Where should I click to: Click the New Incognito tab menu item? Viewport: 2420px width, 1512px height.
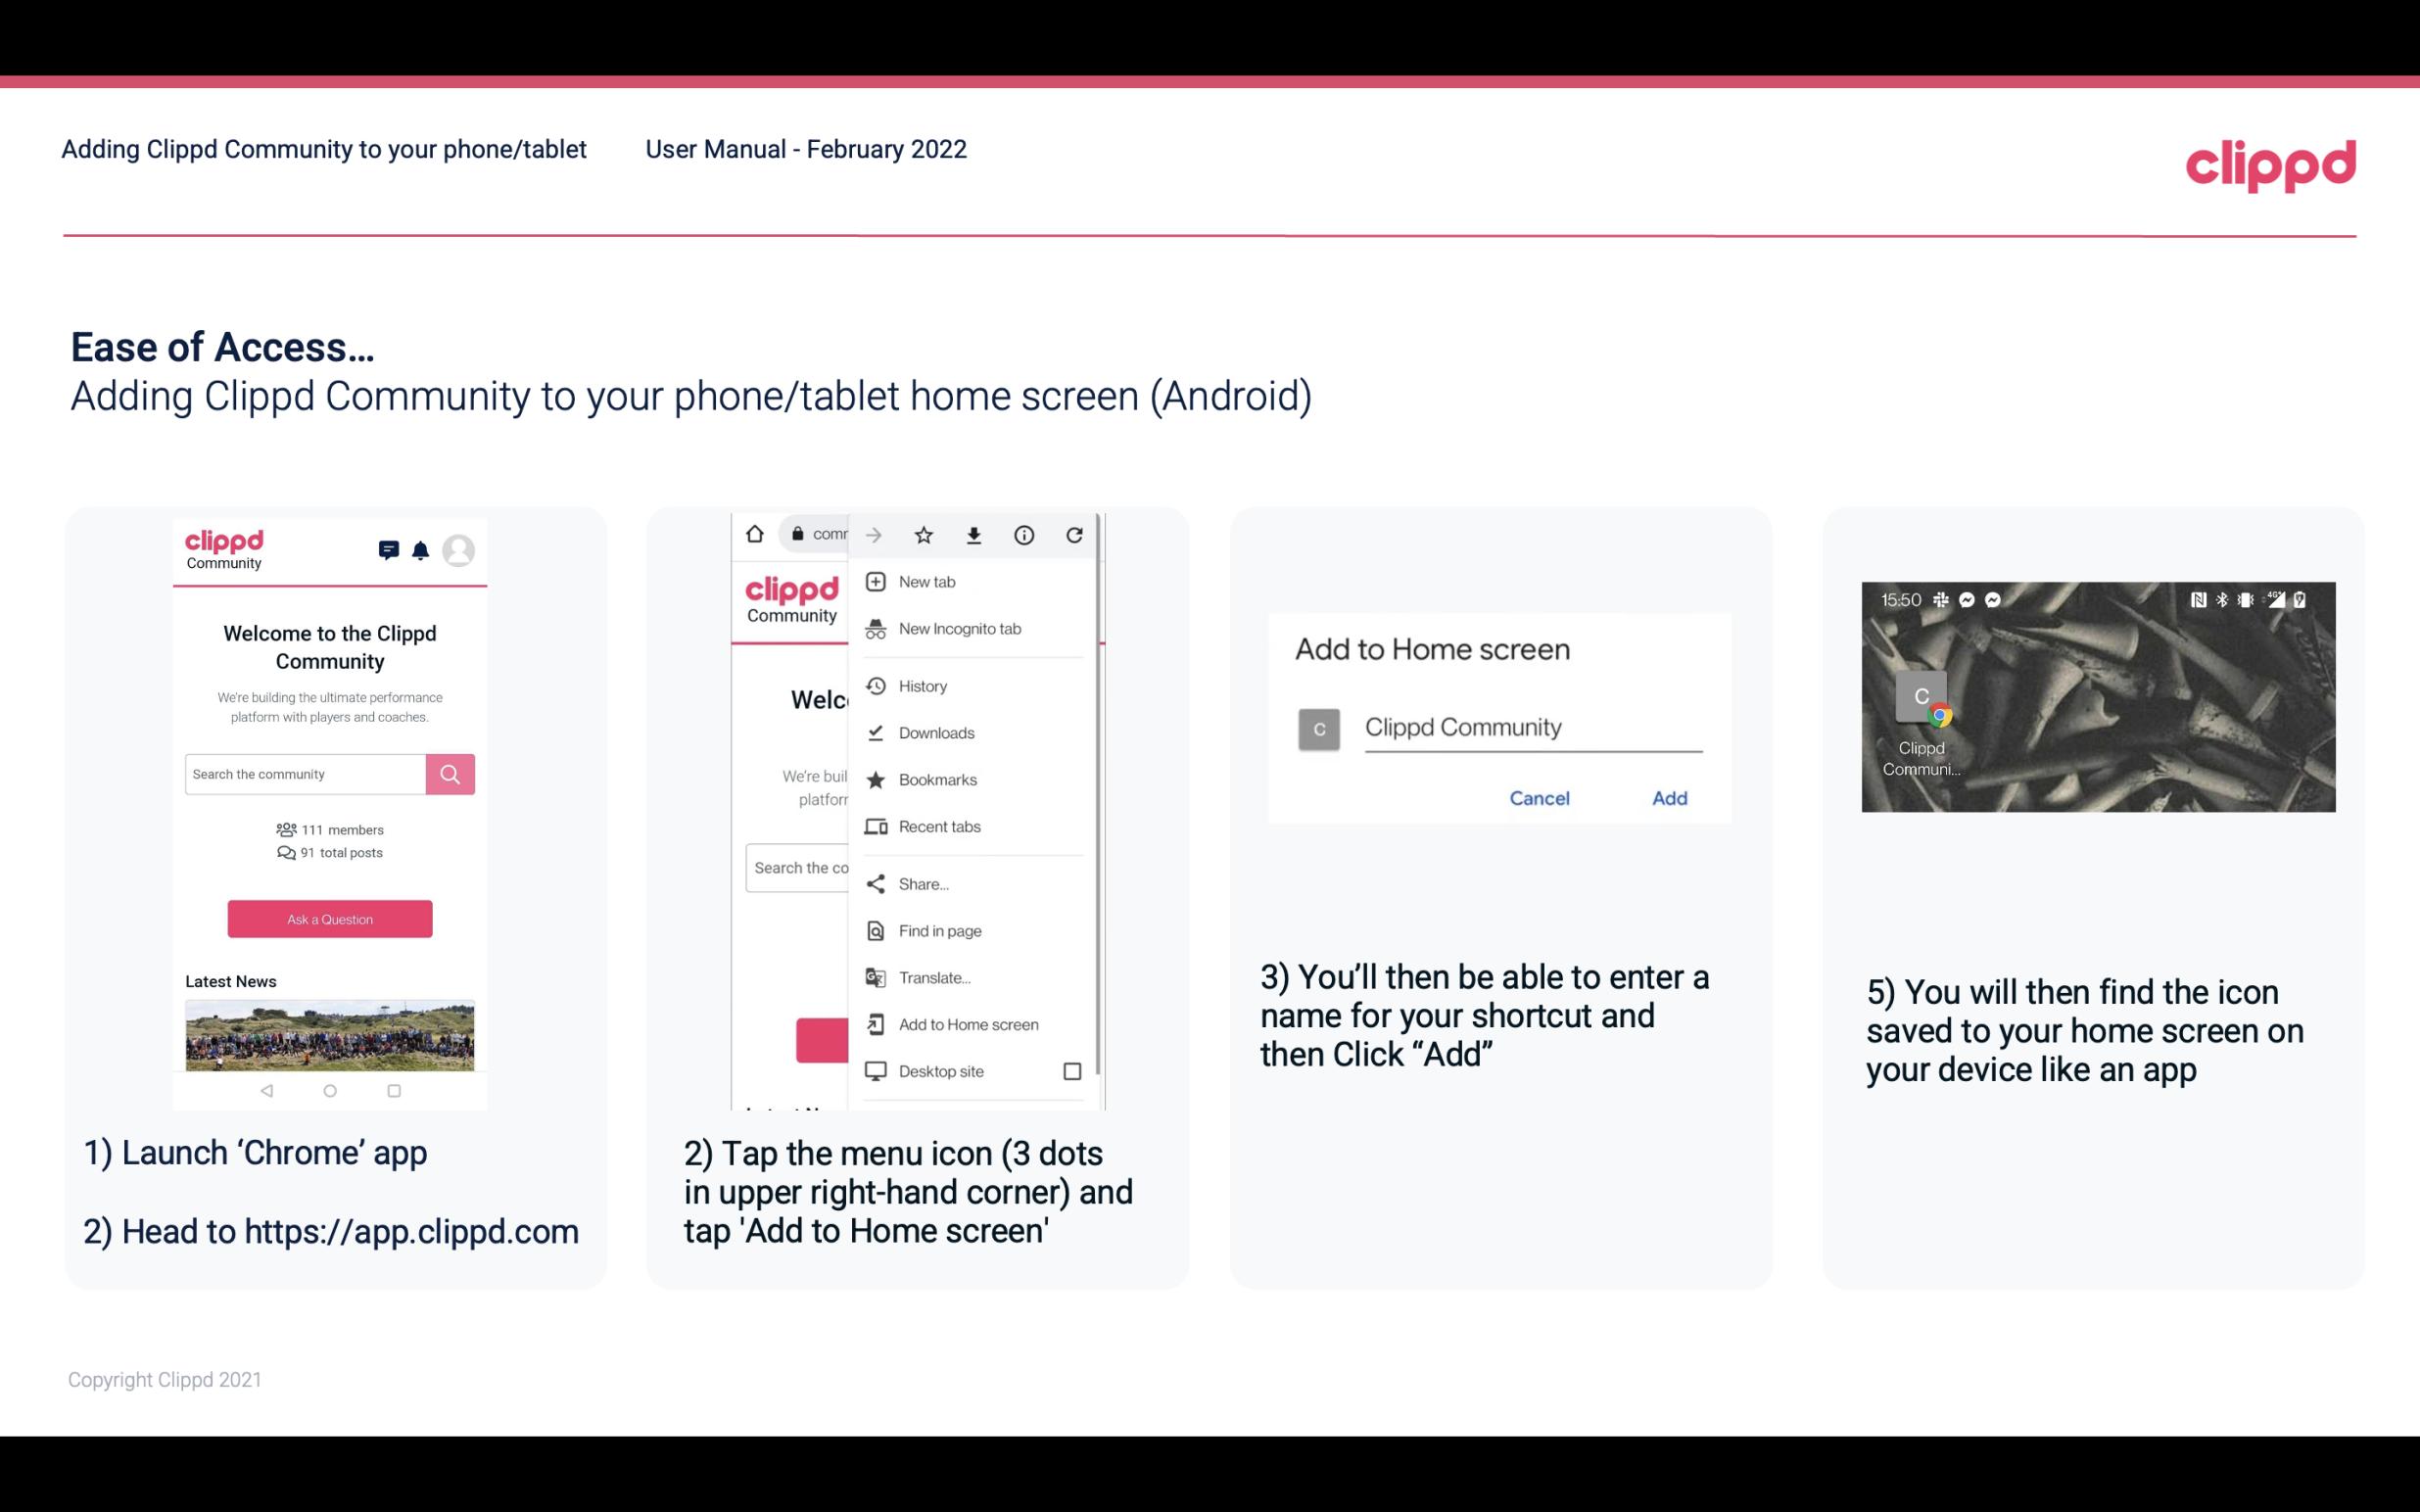point(958,629)
